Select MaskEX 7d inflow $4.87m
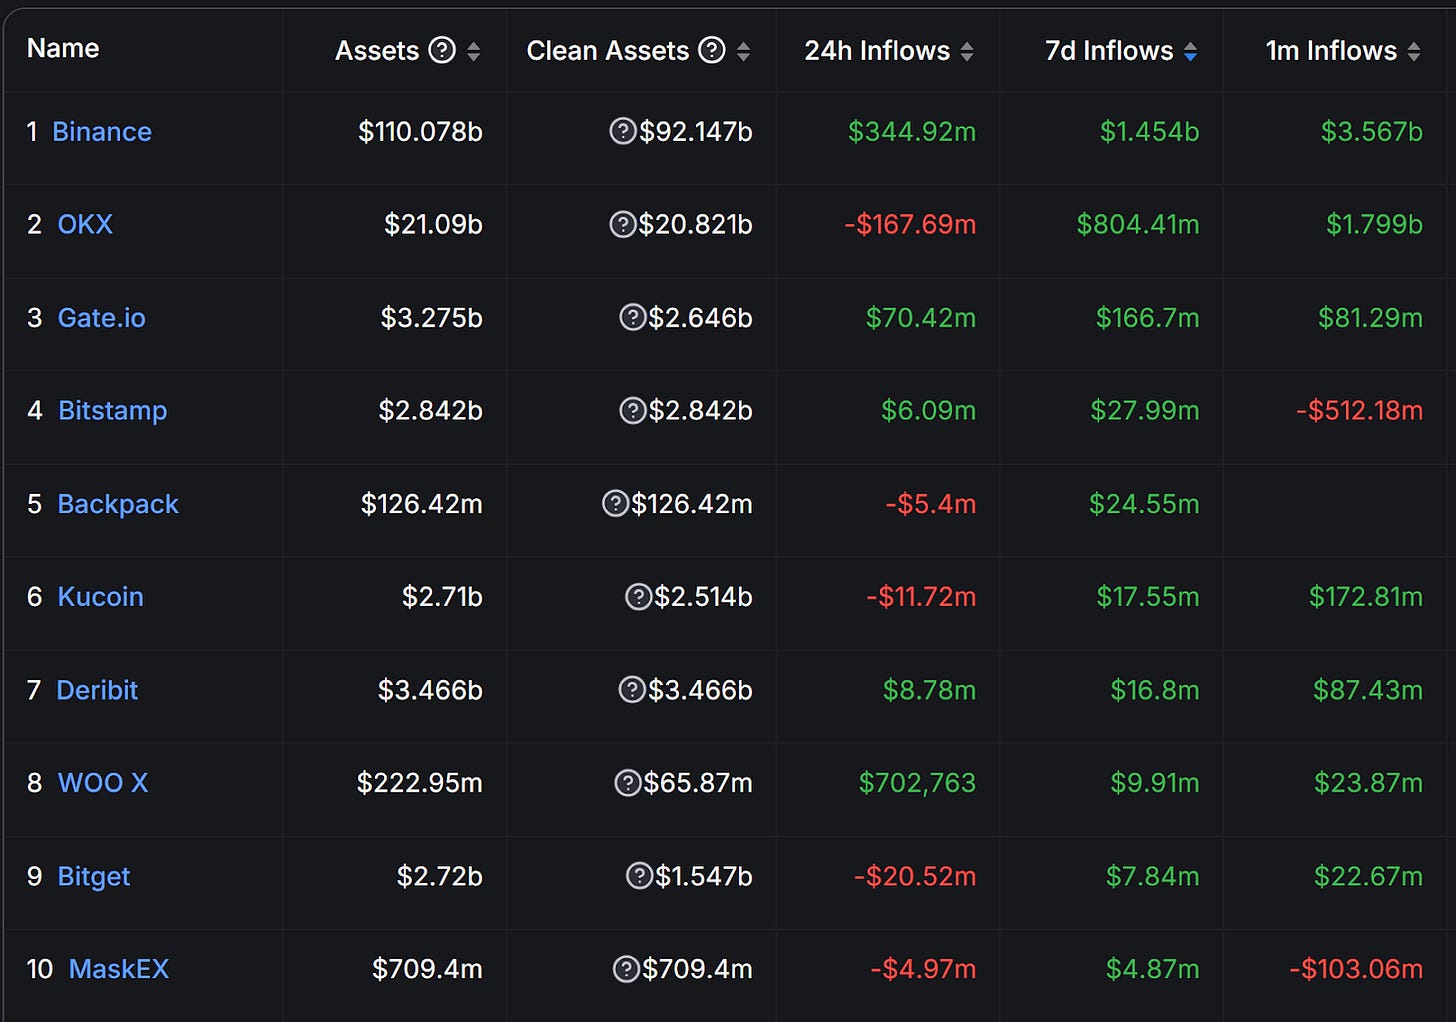Screen dimensions: 1456x1022 pos(1153,968)
